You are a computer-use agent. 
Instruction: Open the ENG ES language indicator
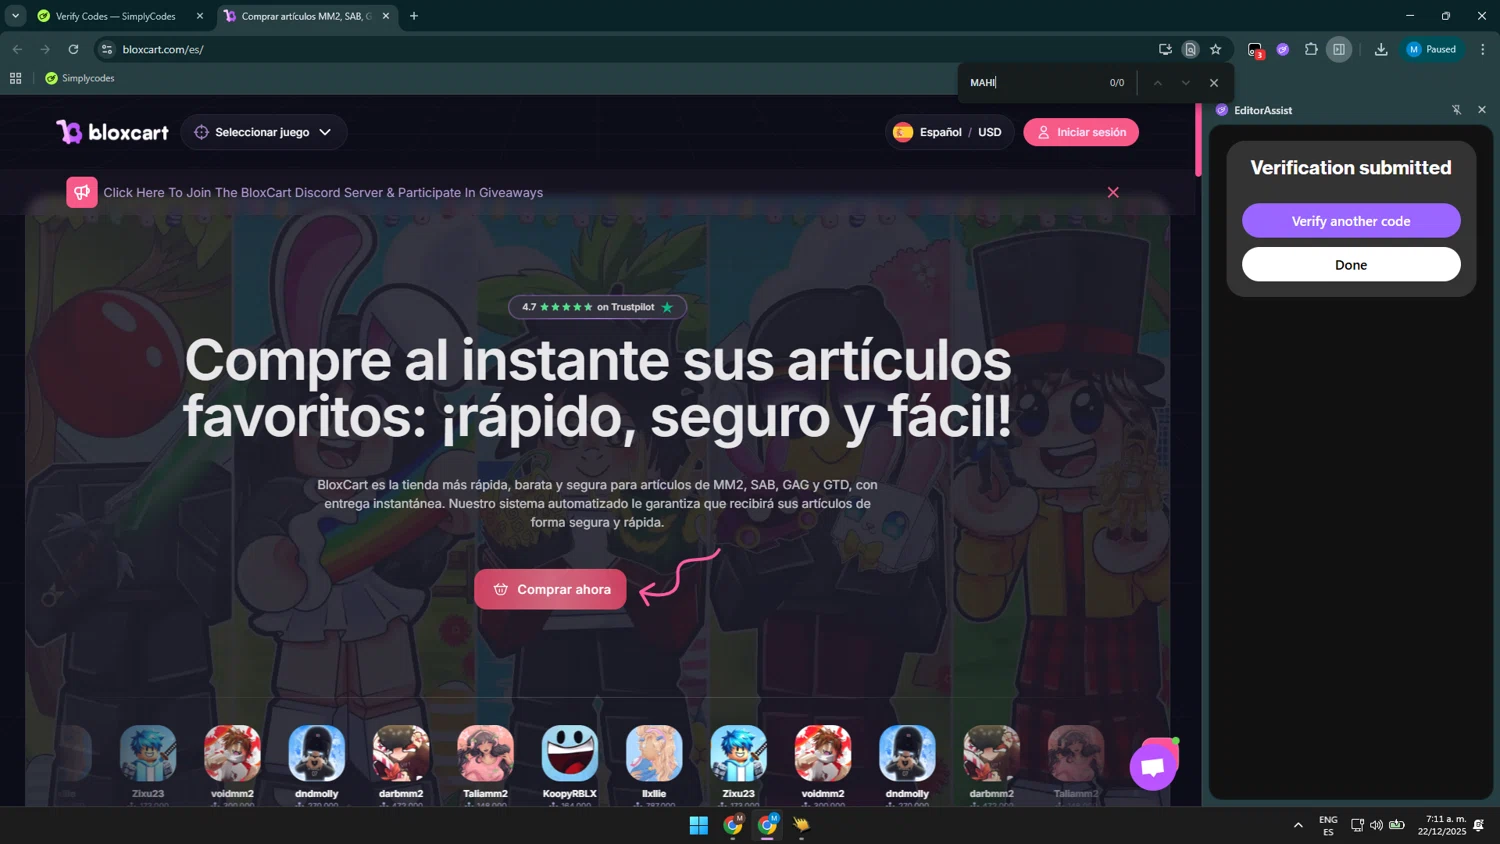(1328, 825)
